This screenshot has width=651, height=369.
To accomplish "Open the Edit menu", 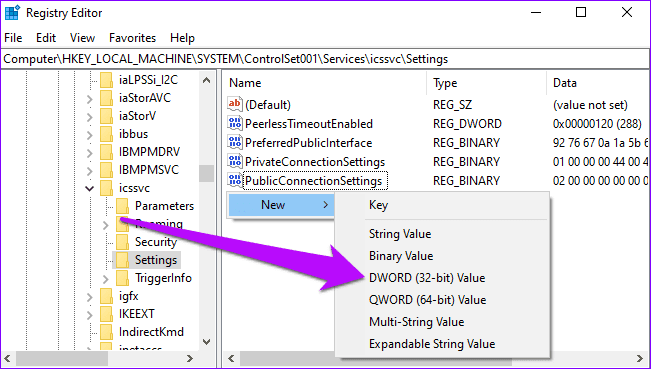I will [x=46, y=38].
